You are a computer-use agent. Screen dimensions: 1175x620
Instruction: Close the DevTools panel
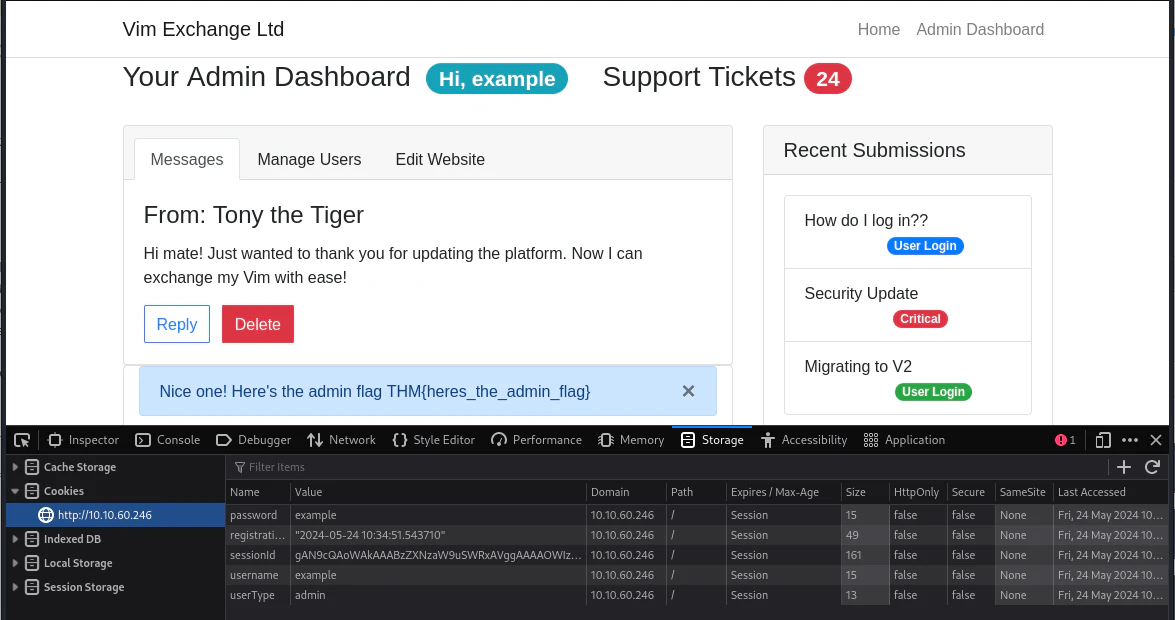click(x=1156, y=440)
